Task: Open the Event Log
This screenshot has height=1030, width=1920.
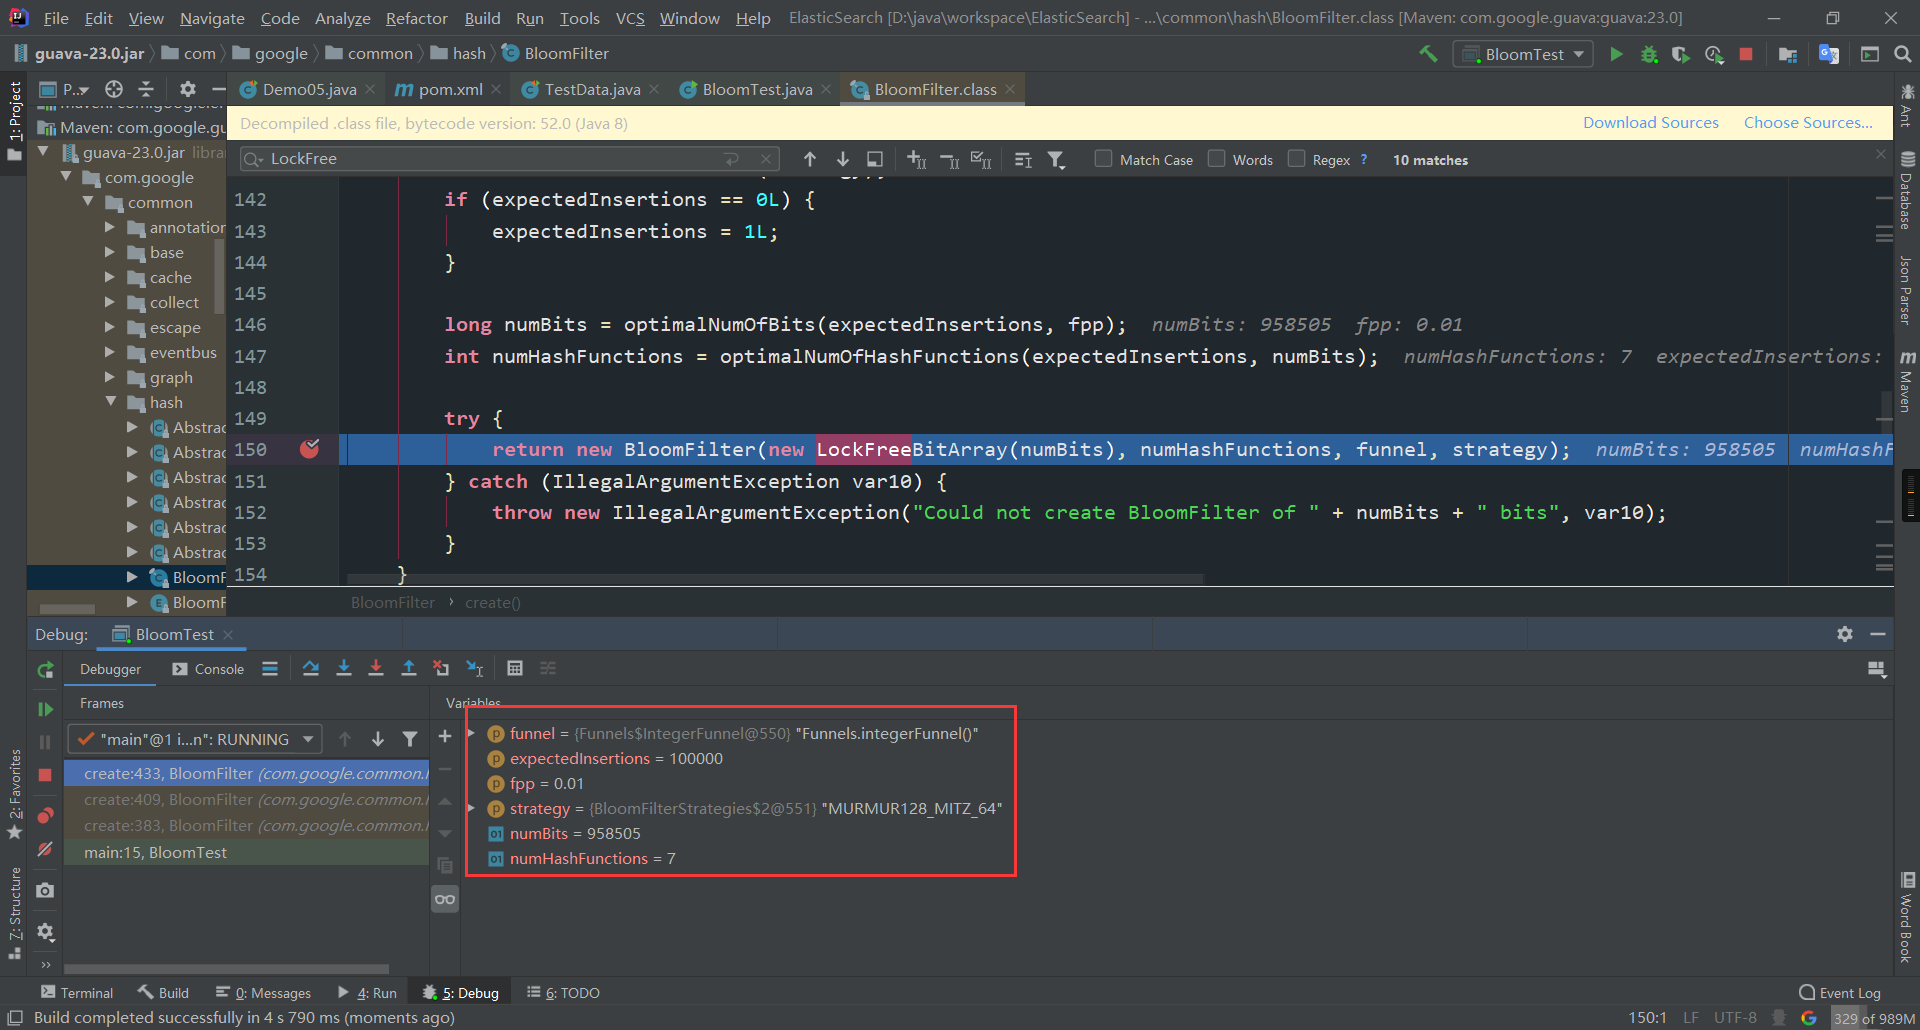Action: [x=1840, y=992]
